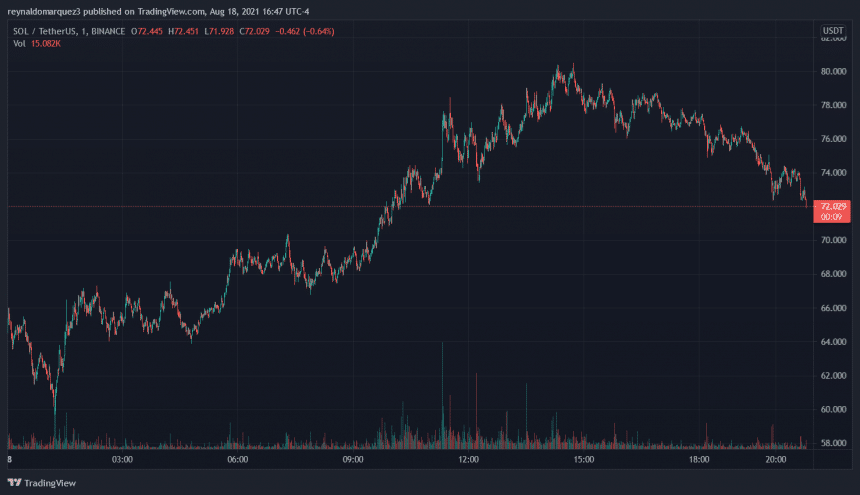Click the 12:00 time axis label
Image resolution: width=860 pixels, height=495 pixels.
click(468, 460)
